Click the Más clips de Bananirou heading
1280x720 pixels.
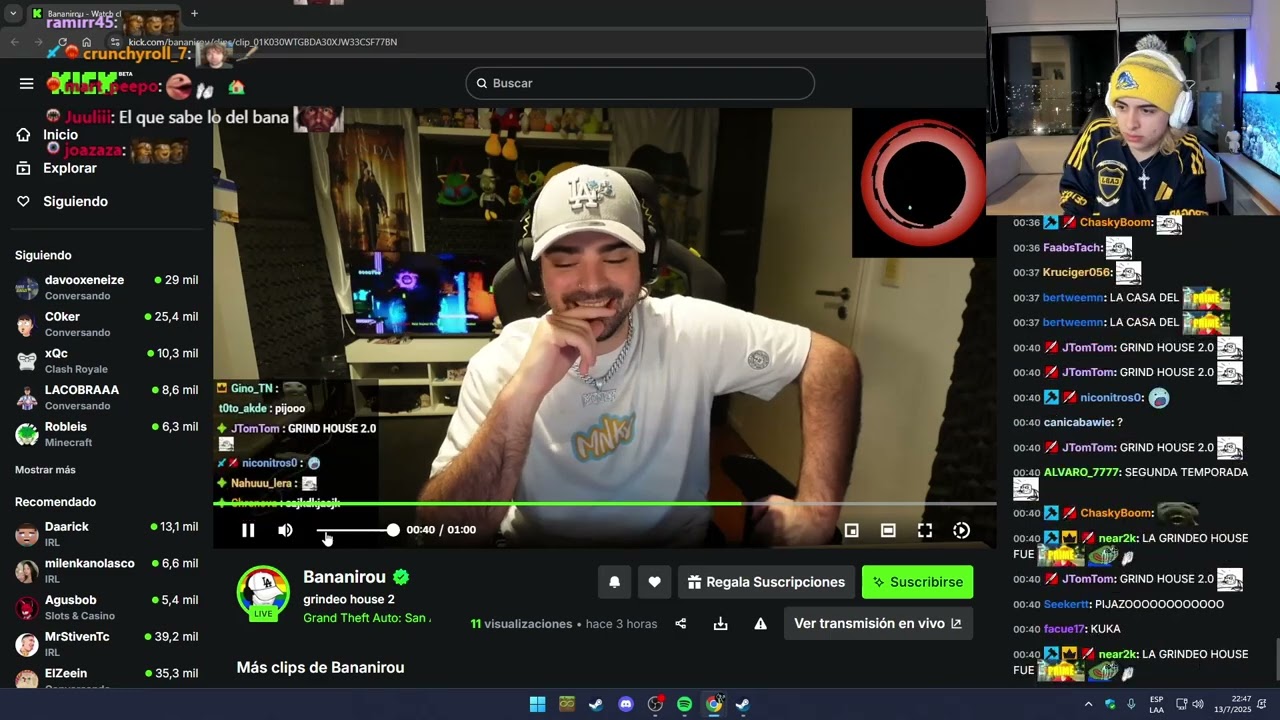coord(320,667)
